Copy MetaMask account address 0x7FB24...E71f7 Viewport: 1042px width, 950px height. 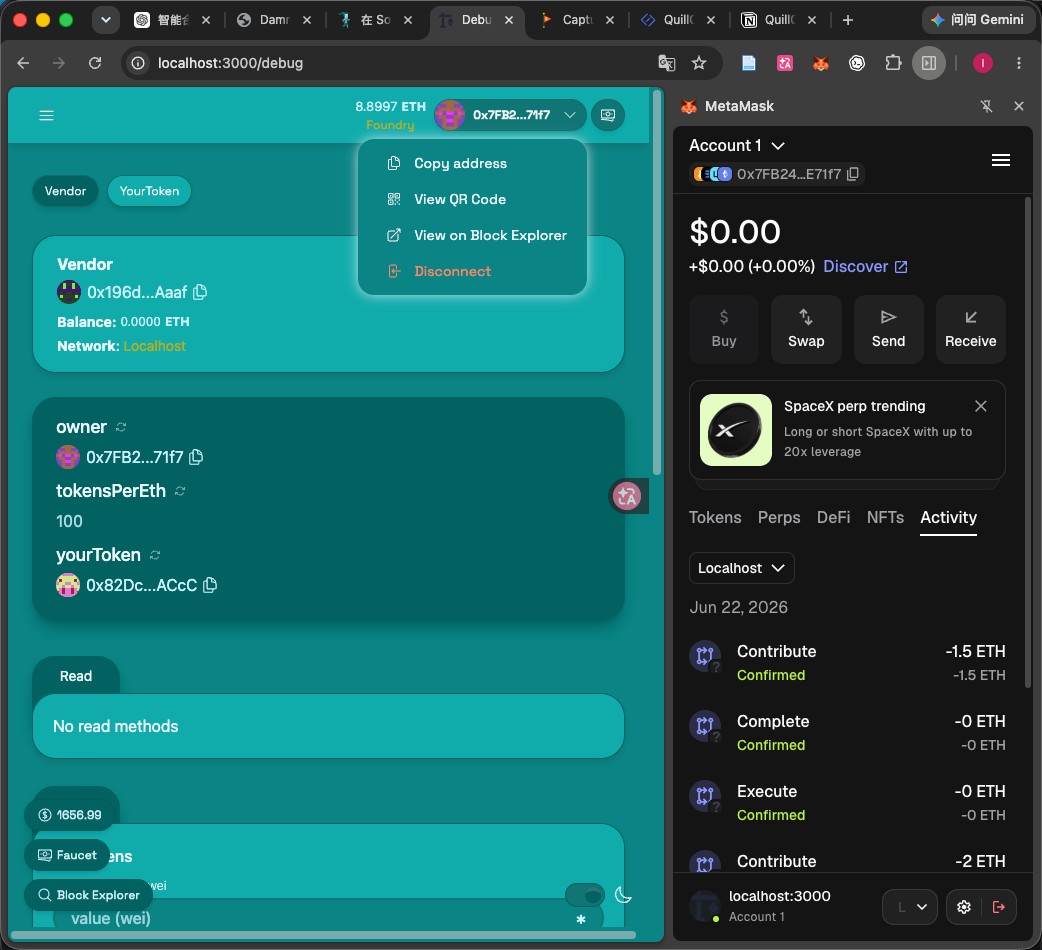point(853,173)
